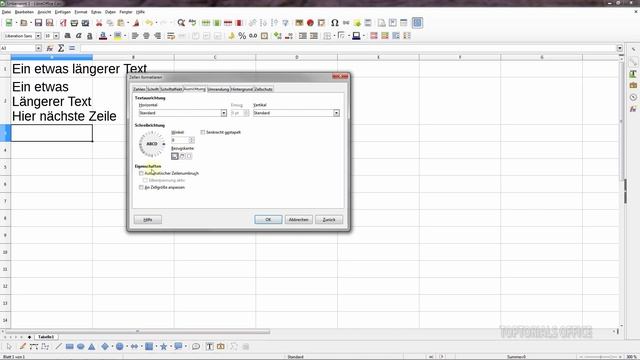This screenshot has width=640, height=360.
Task: Click the Hilfe button
Action: [x=148, y=220]
